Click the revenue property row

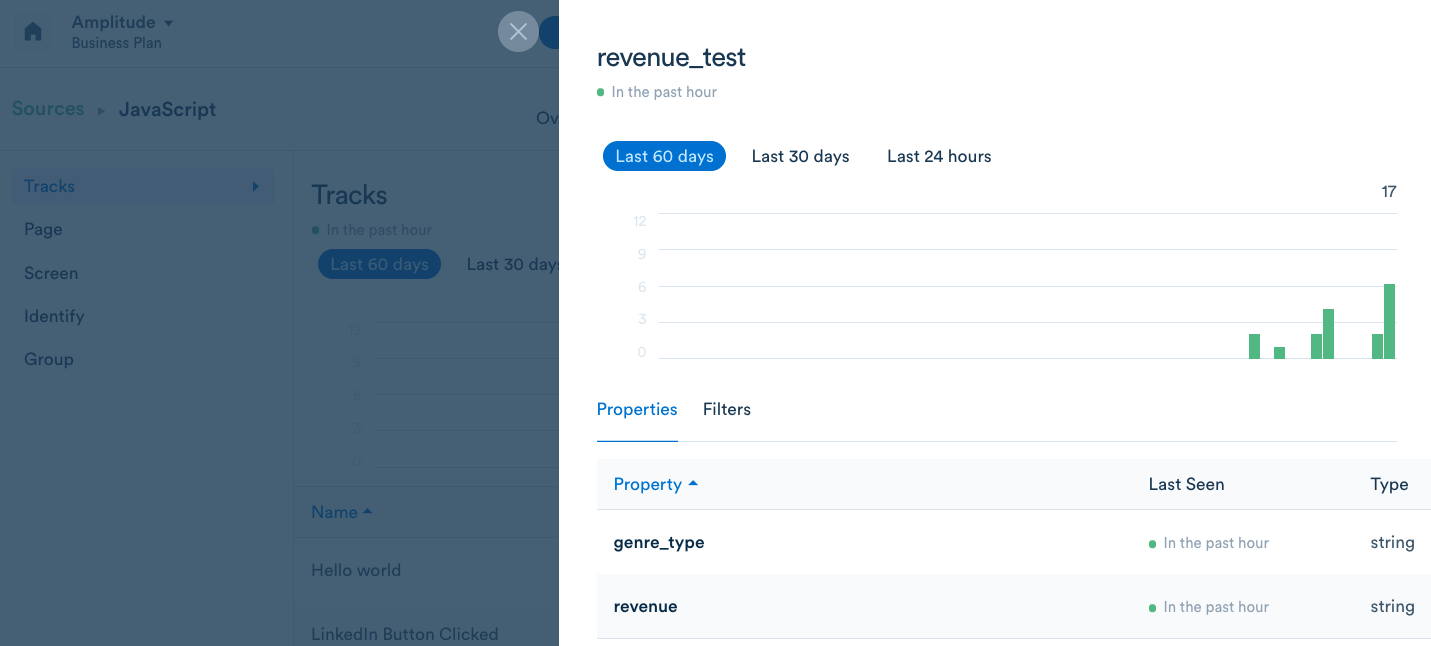click(645, 606)
